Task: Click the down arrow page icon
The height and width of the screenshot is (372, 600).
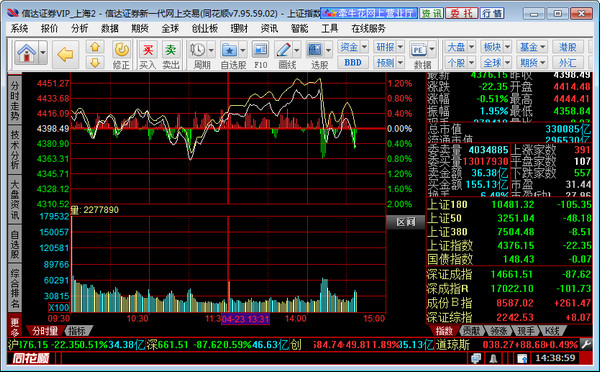Action: click(95, 62)
